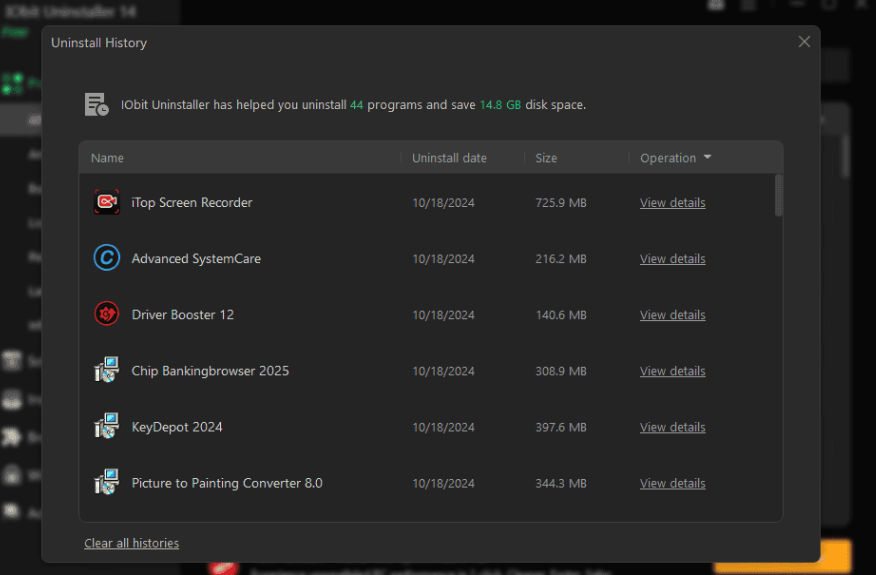Click the history list scrollbar thumb

click(x=778, y=196)
